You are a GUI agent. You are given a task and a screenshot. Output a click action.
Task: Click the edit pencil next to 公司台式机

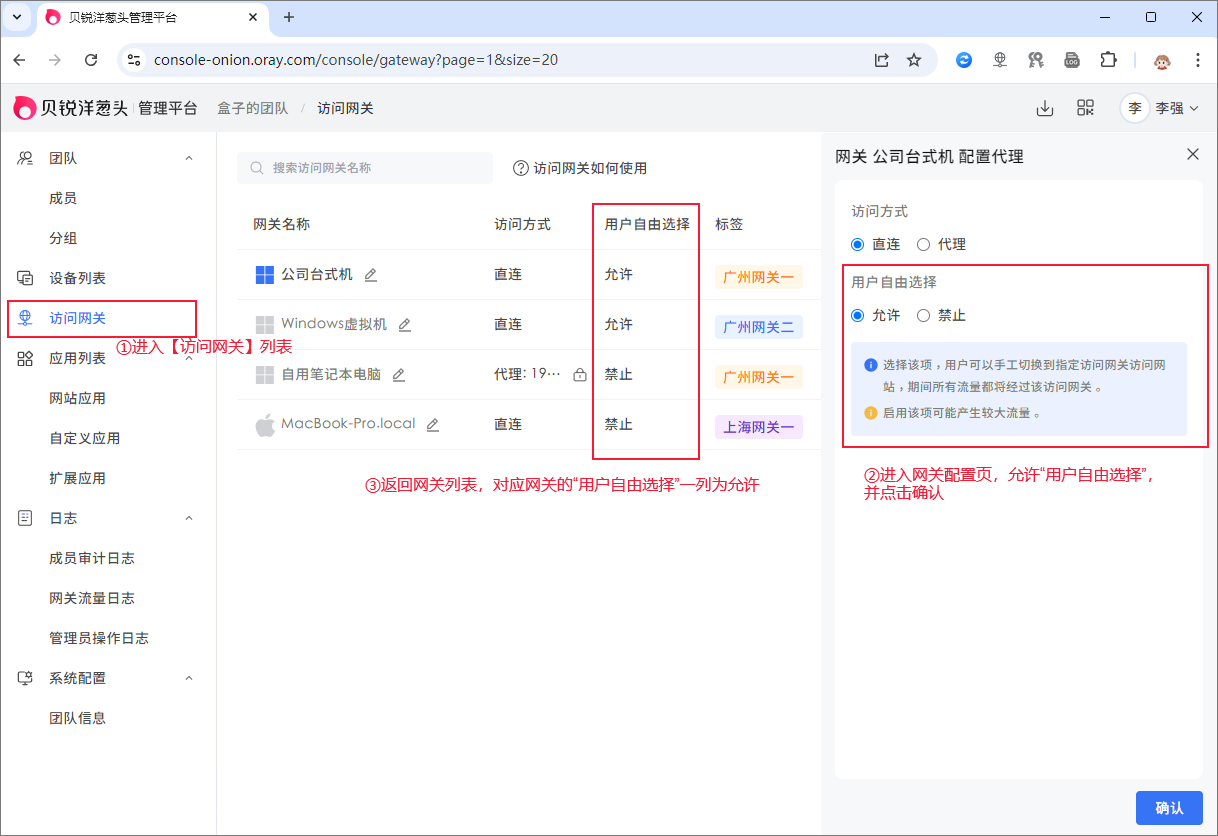coord(371,275)
